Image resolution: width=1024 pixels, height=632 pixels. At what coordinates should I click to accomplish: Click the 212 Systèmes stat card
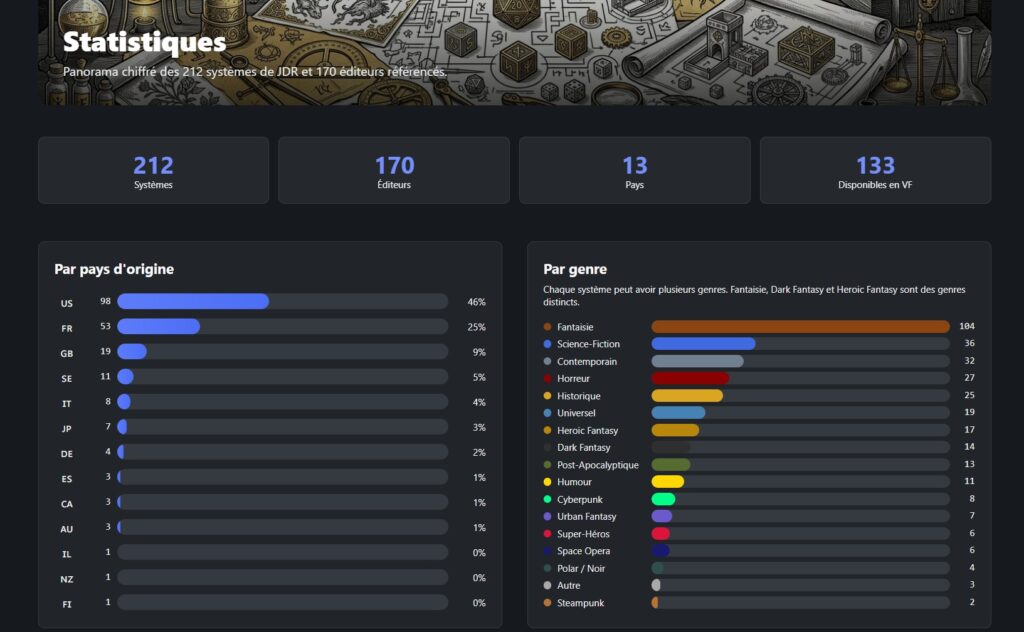point(153,171)
